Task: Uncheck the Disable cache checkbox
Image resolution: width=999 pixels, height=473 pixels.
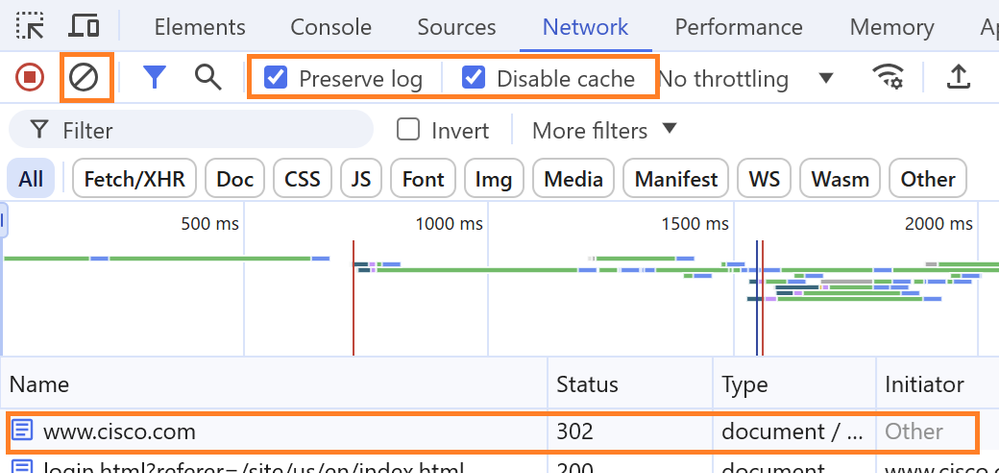Action: coord(473,78)
